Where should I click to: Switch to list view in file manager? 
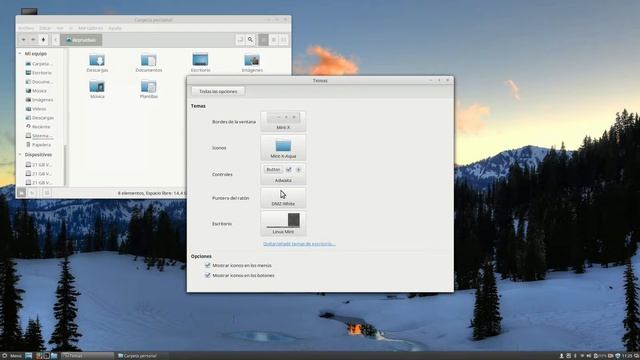pos(274,40)
